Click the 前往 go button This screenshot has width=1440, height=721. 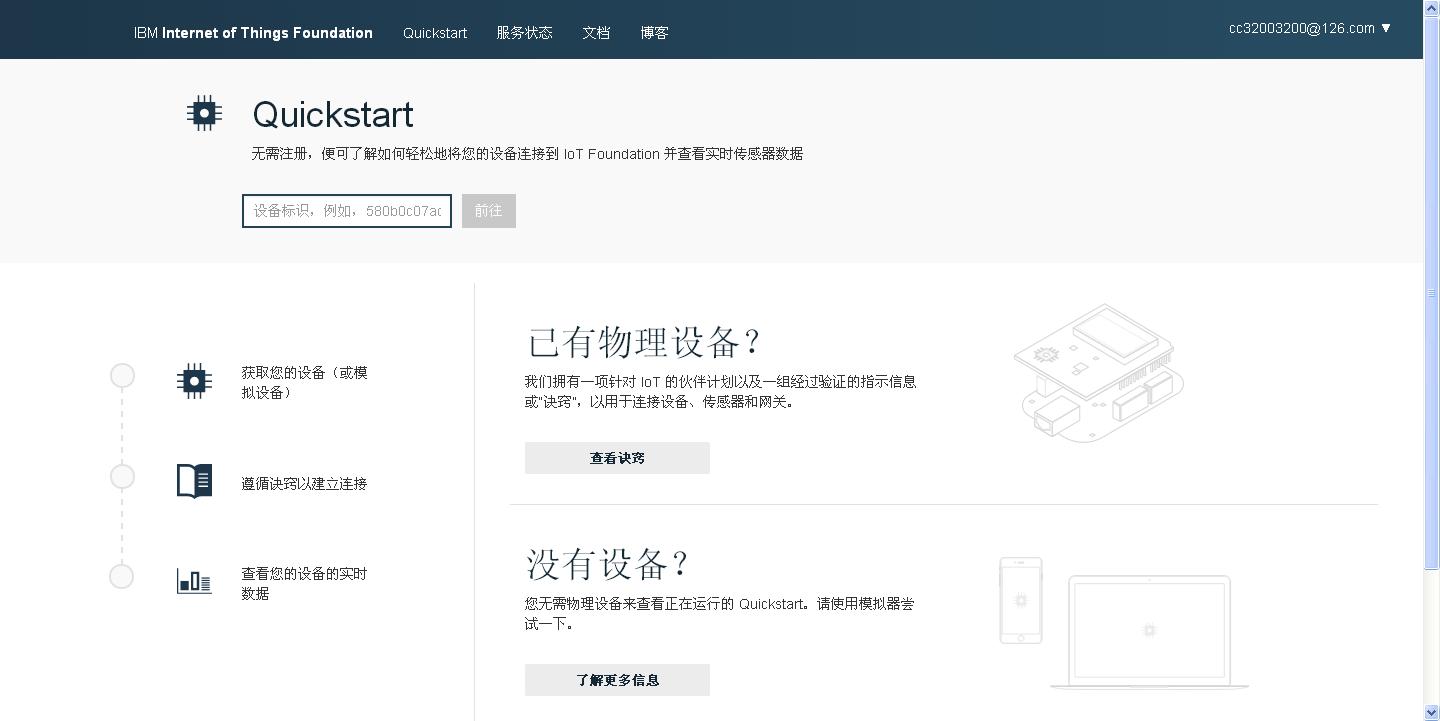pyautogui.click(x=488, y=211)
